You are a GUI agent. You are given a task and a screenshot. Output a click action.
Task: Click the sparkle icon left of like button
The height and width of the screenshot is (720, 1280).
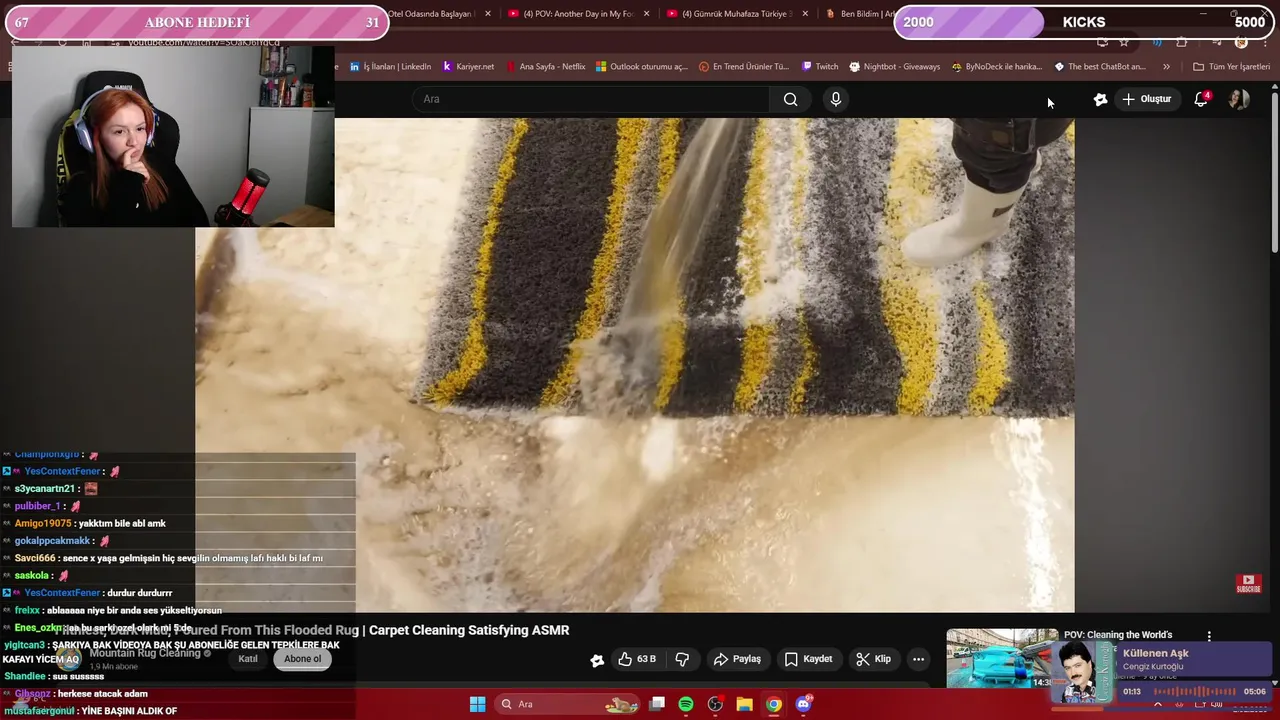pyautogui.click(x=597, y=660)
